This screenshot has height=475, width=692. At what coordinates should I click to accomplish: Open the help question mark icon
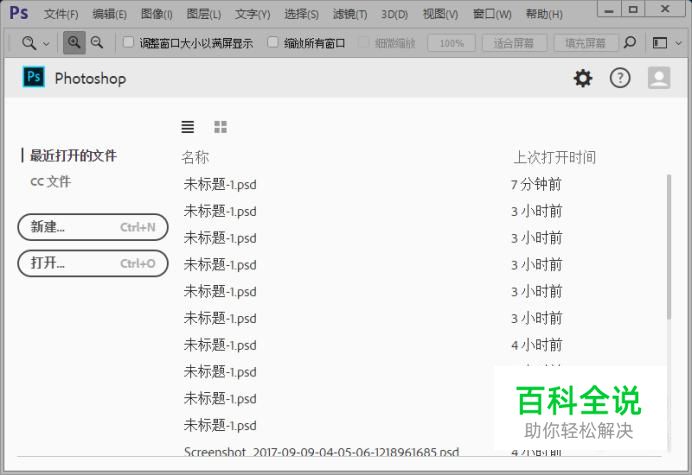click(620, 79)
